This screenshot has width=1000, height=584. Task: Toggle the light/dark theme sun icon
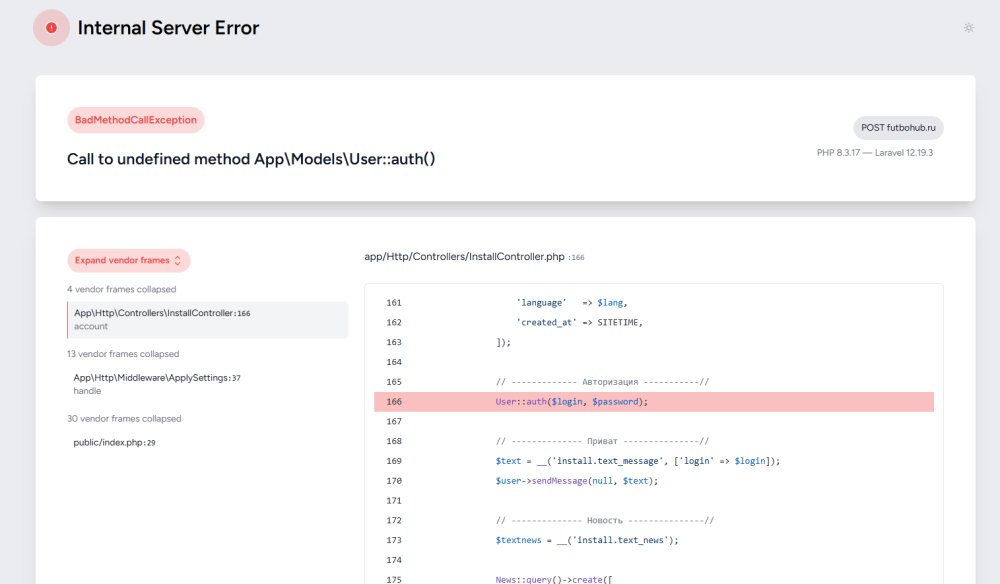point(968,28)
